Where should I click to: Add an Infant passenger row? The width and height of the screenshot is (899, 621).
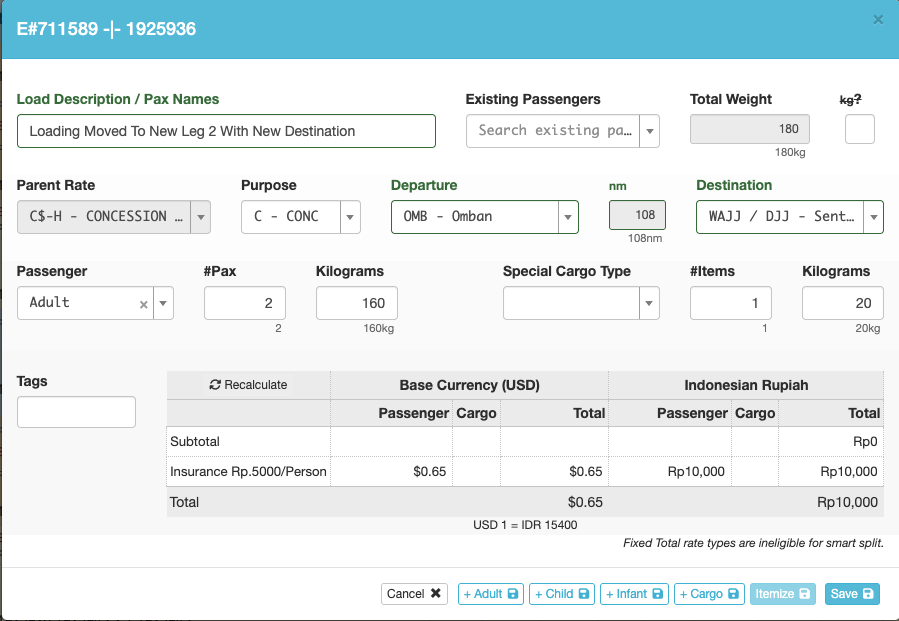pyautogui.click(x=635, y=594)
